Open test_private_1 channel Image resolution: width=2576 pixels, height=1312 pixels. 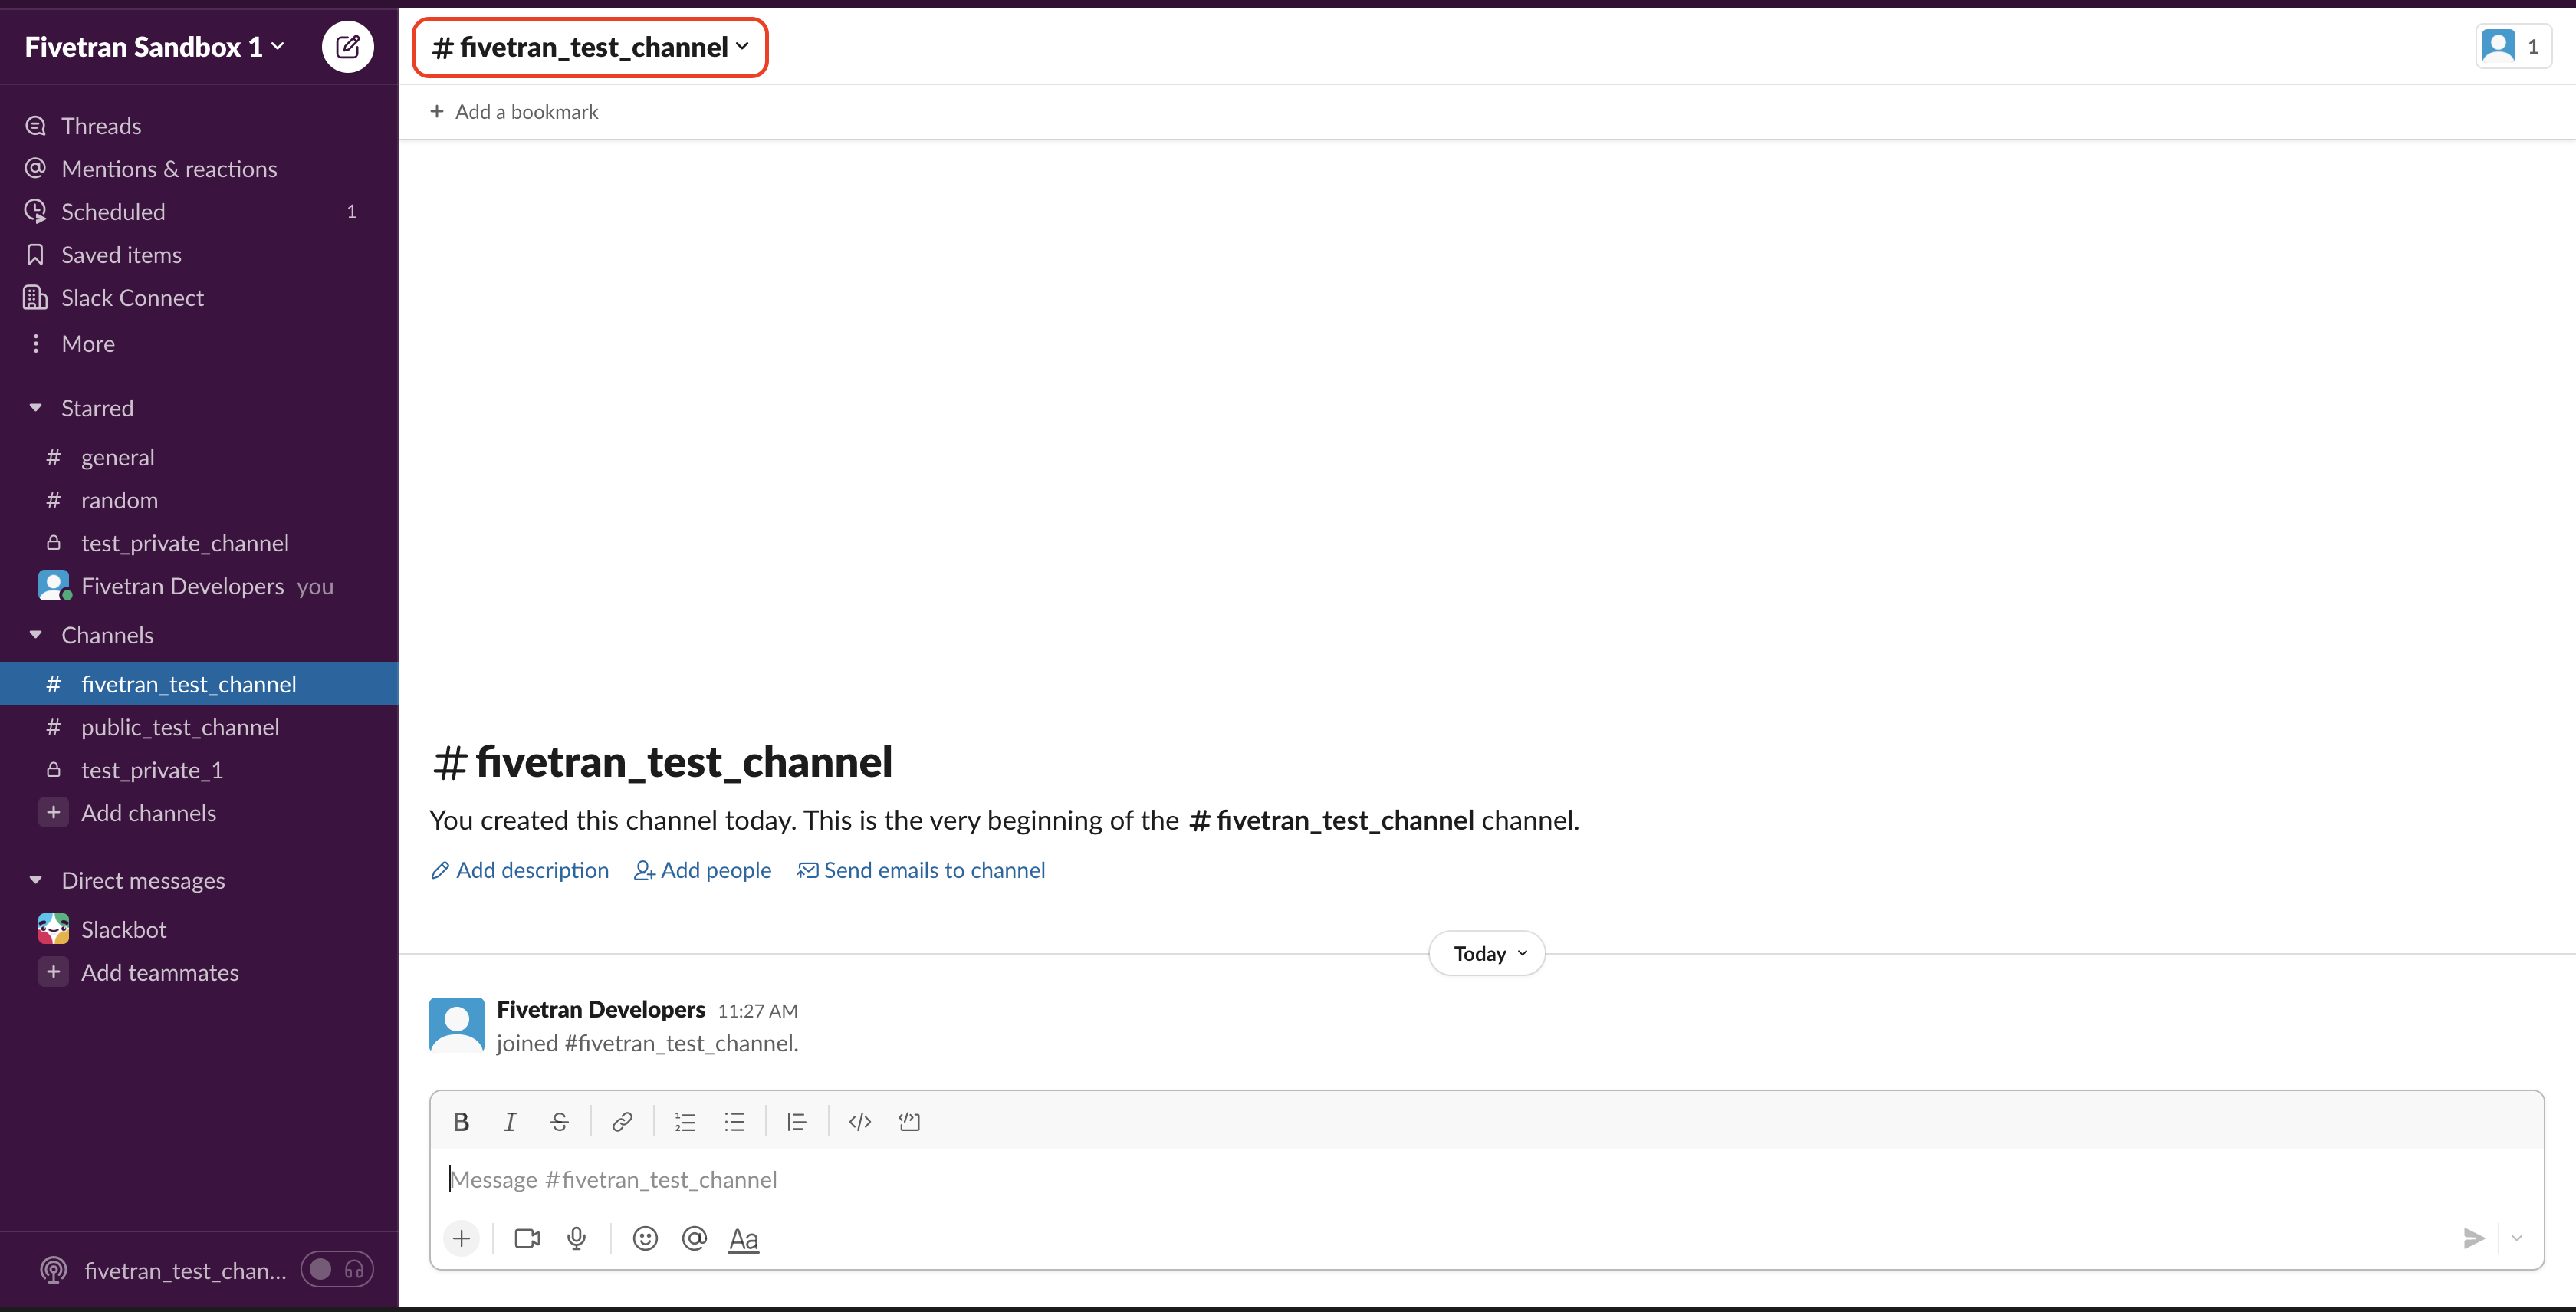[x=199, y=770]
